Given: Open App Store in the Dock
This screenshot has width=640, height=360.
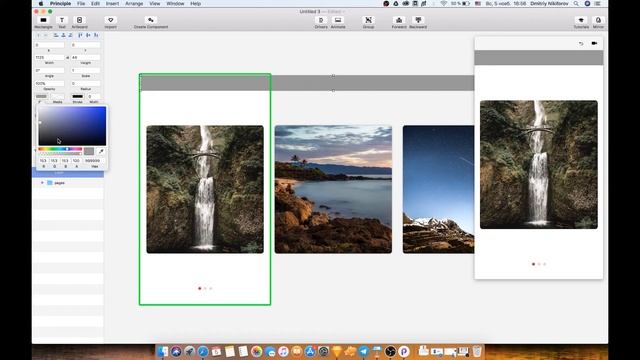Looking at the screenshot, I should 310,351.
